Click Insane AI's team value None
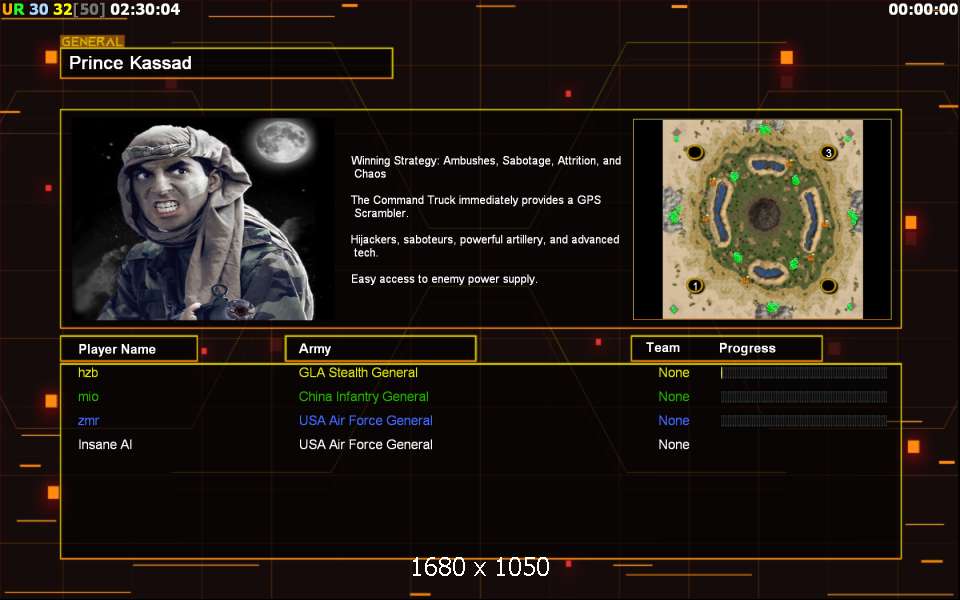The width and height of the screenshot is (960, 600). [673, 444]
